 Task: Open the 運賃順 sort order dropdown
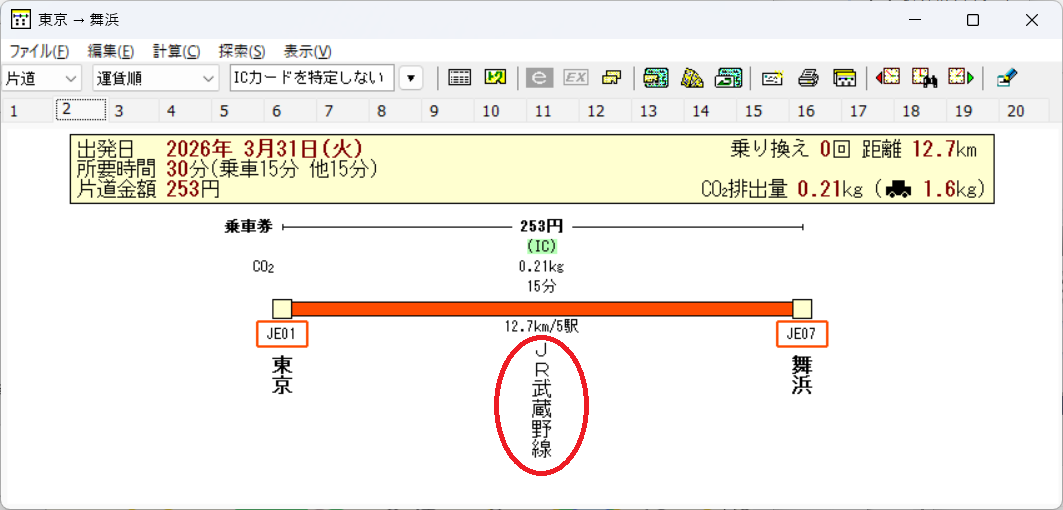point(155,78)
